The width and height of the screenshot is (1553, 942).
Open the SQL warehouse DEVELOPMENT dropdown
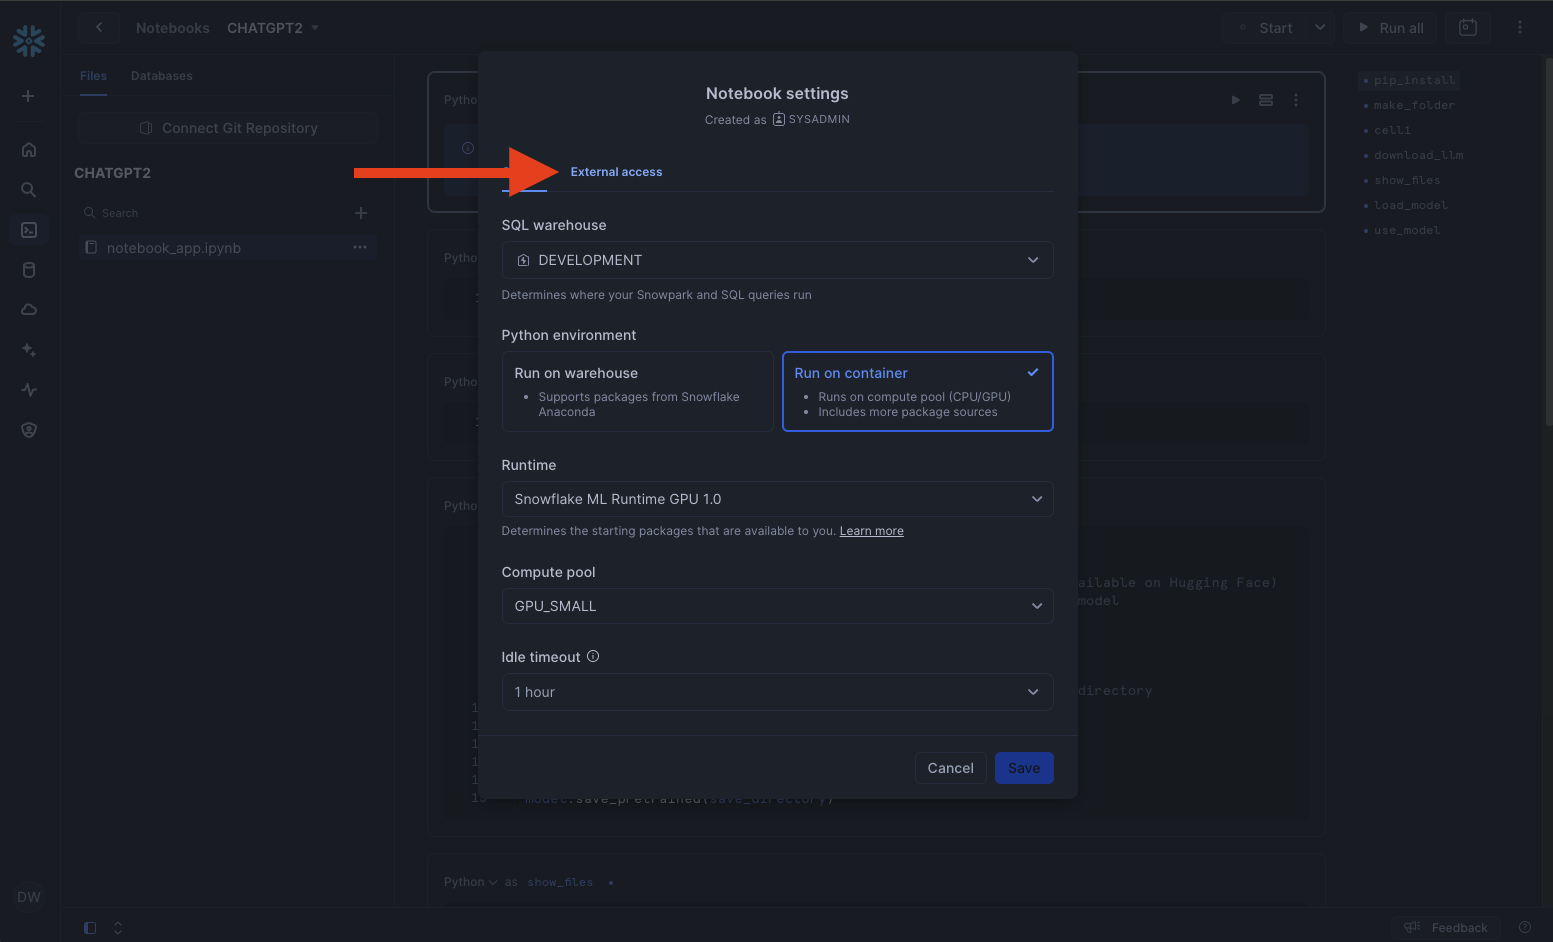tap(777, 260)
